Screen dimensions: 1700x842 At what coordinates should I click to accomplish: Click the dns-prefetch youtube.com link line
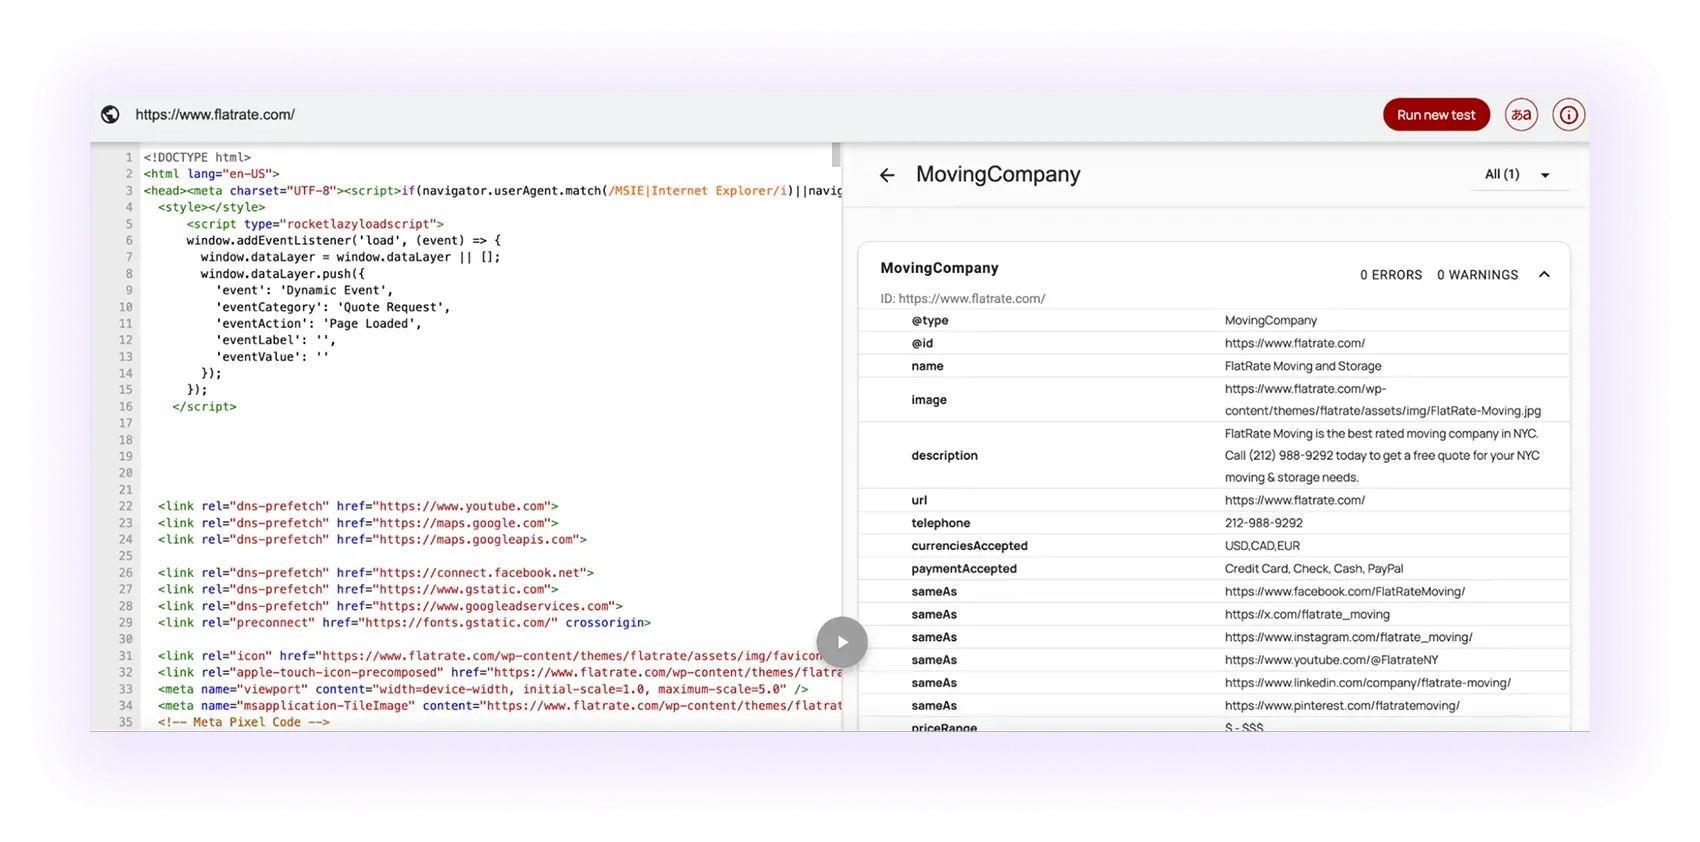(x=358, y=506)
